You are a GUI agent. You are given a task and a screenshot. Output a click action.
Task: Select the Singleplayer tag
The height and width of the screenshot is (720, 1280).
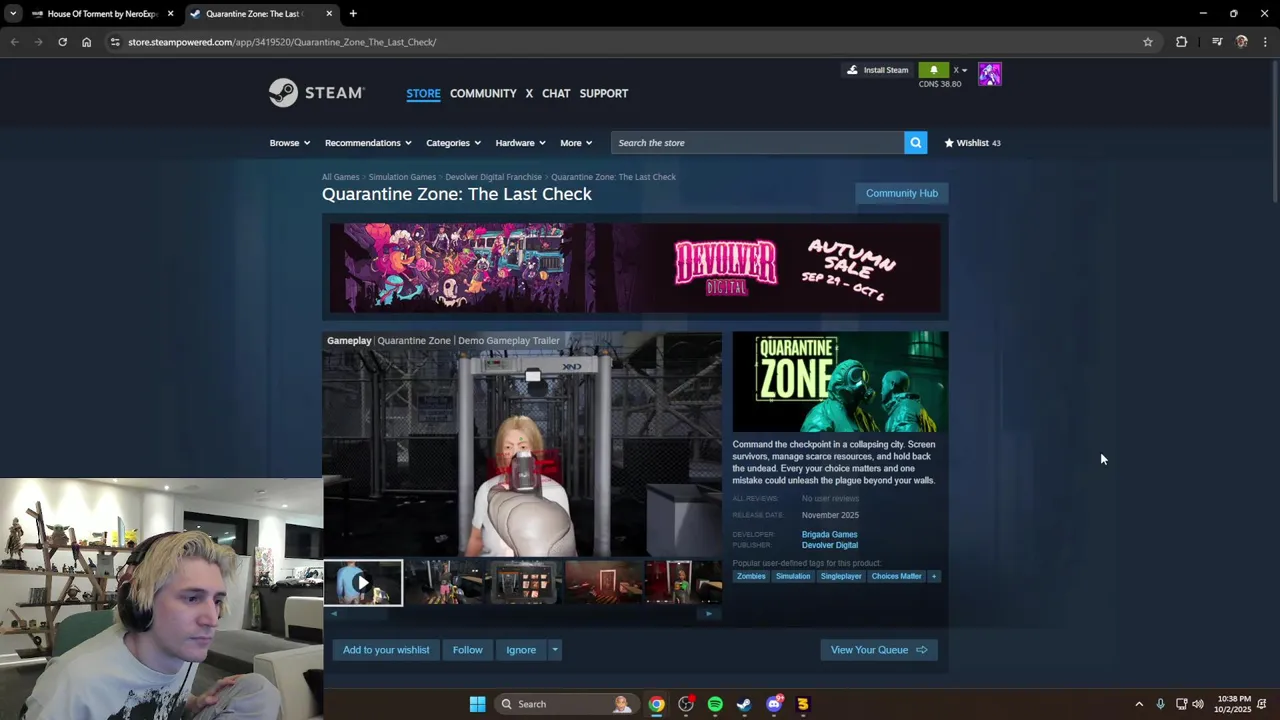pos(841,576)
